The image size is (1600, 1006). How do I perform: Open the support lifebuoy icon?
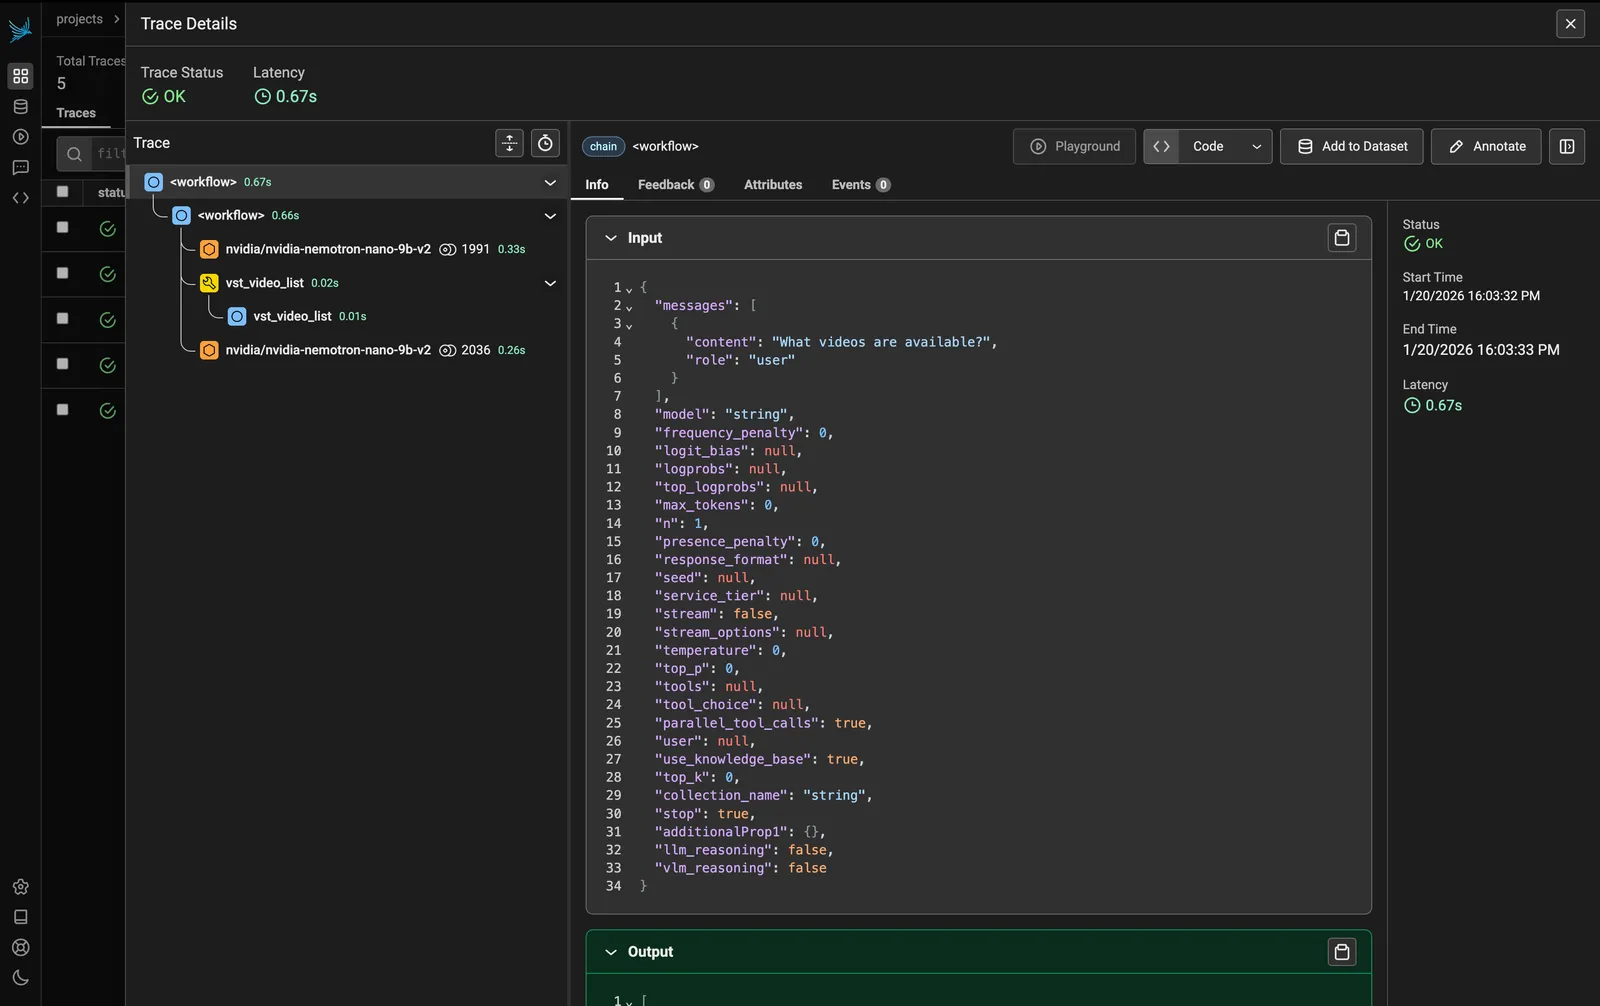20,948
